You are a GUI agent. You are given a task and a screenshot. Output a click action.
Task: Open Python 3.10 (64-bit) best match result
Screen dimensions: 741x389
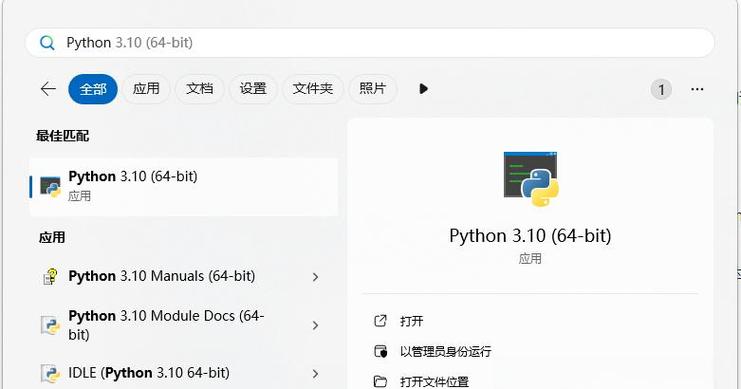tap(184, 187)
